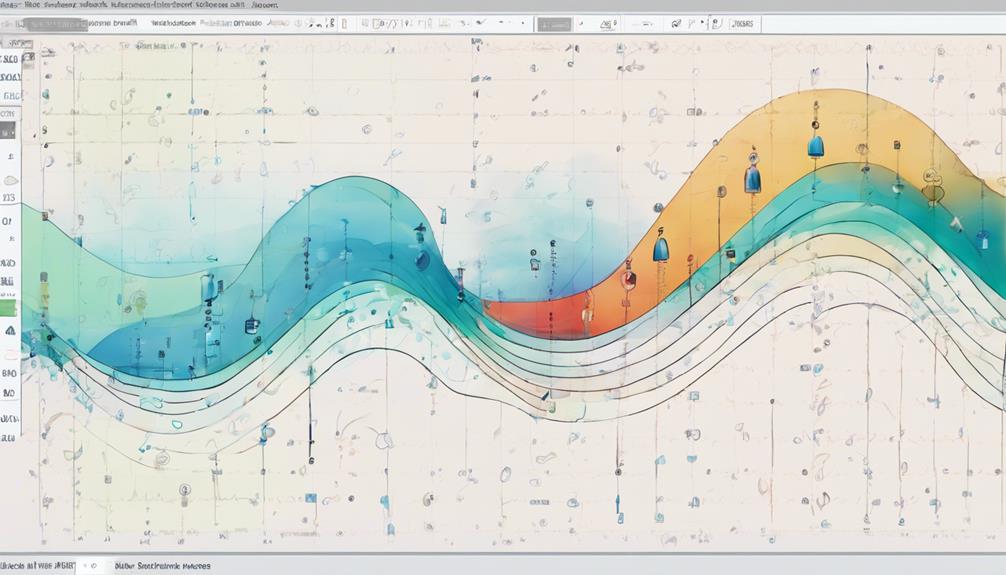Select the red circular marker in the red-orange area
Viewport: 1006px width, 575px height.
tap(628, 279)
